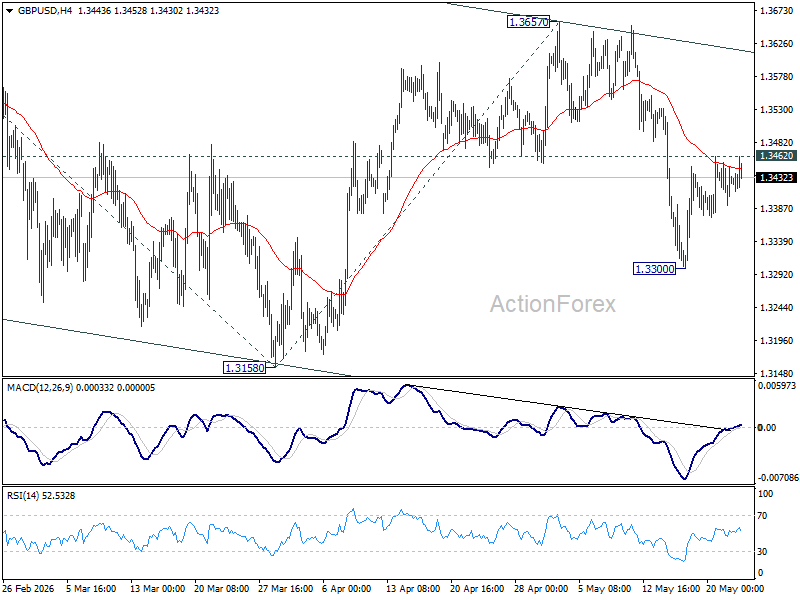Viewport: 800px width, 600px height.
Task: Click the 1.31480 price axis value
Action: 777,373
